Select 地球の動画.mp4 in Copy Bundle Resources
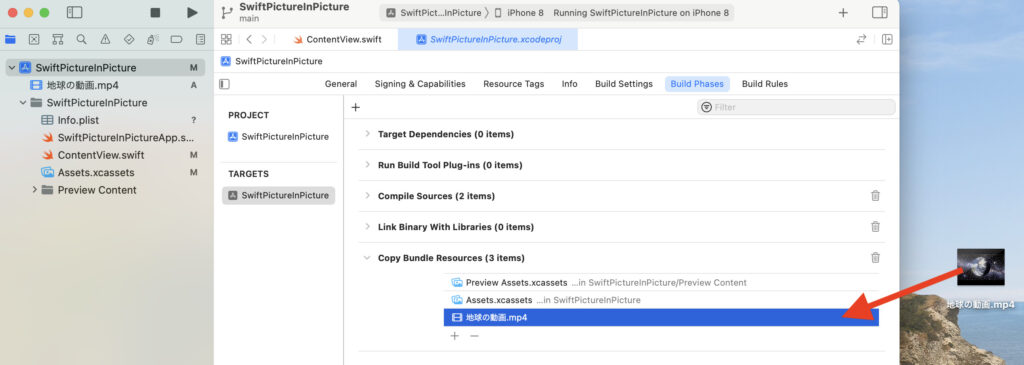The height and width of the screenshot is (365, 1024). coord(661,317)
